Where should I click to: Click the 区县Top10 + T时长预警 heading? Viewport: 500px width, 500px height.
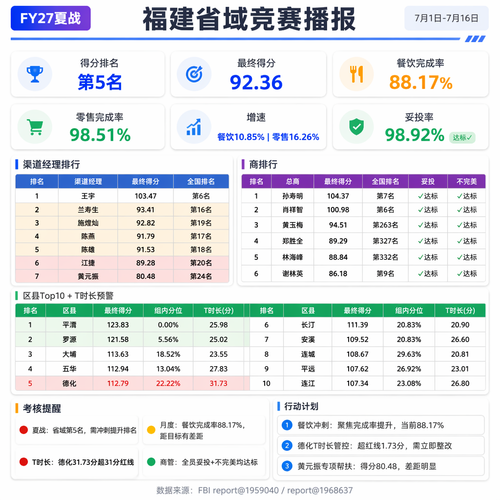pyautogui.click(x=68, y=296)
